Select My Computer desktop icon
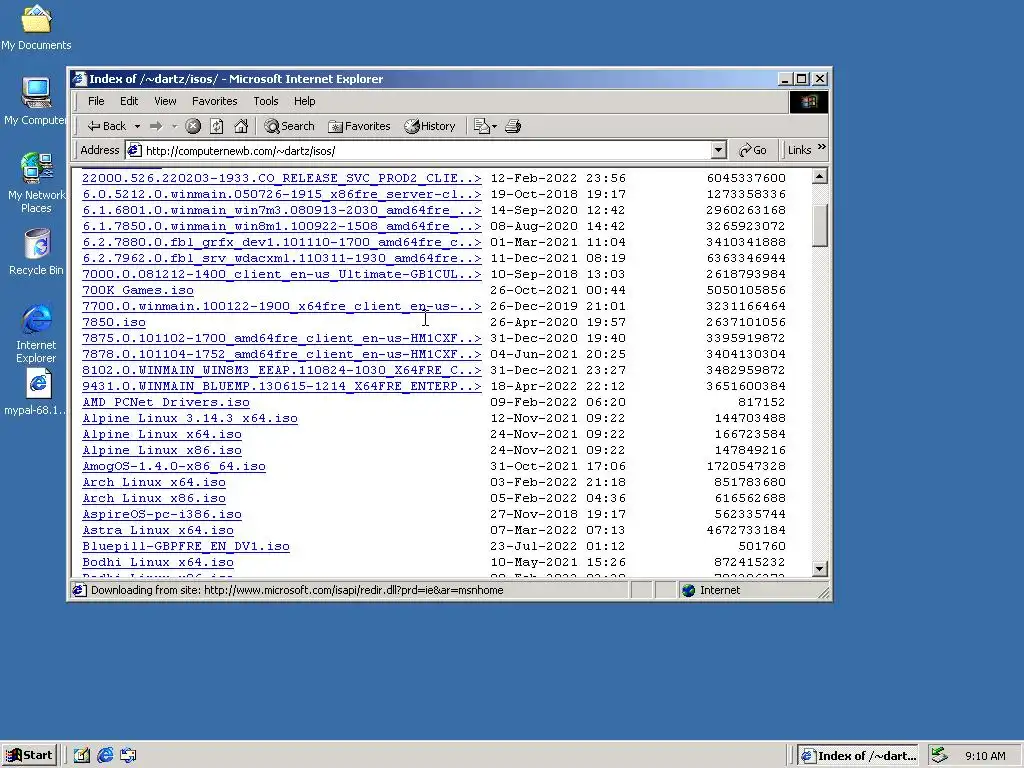1024x768 pixels. 36,101
